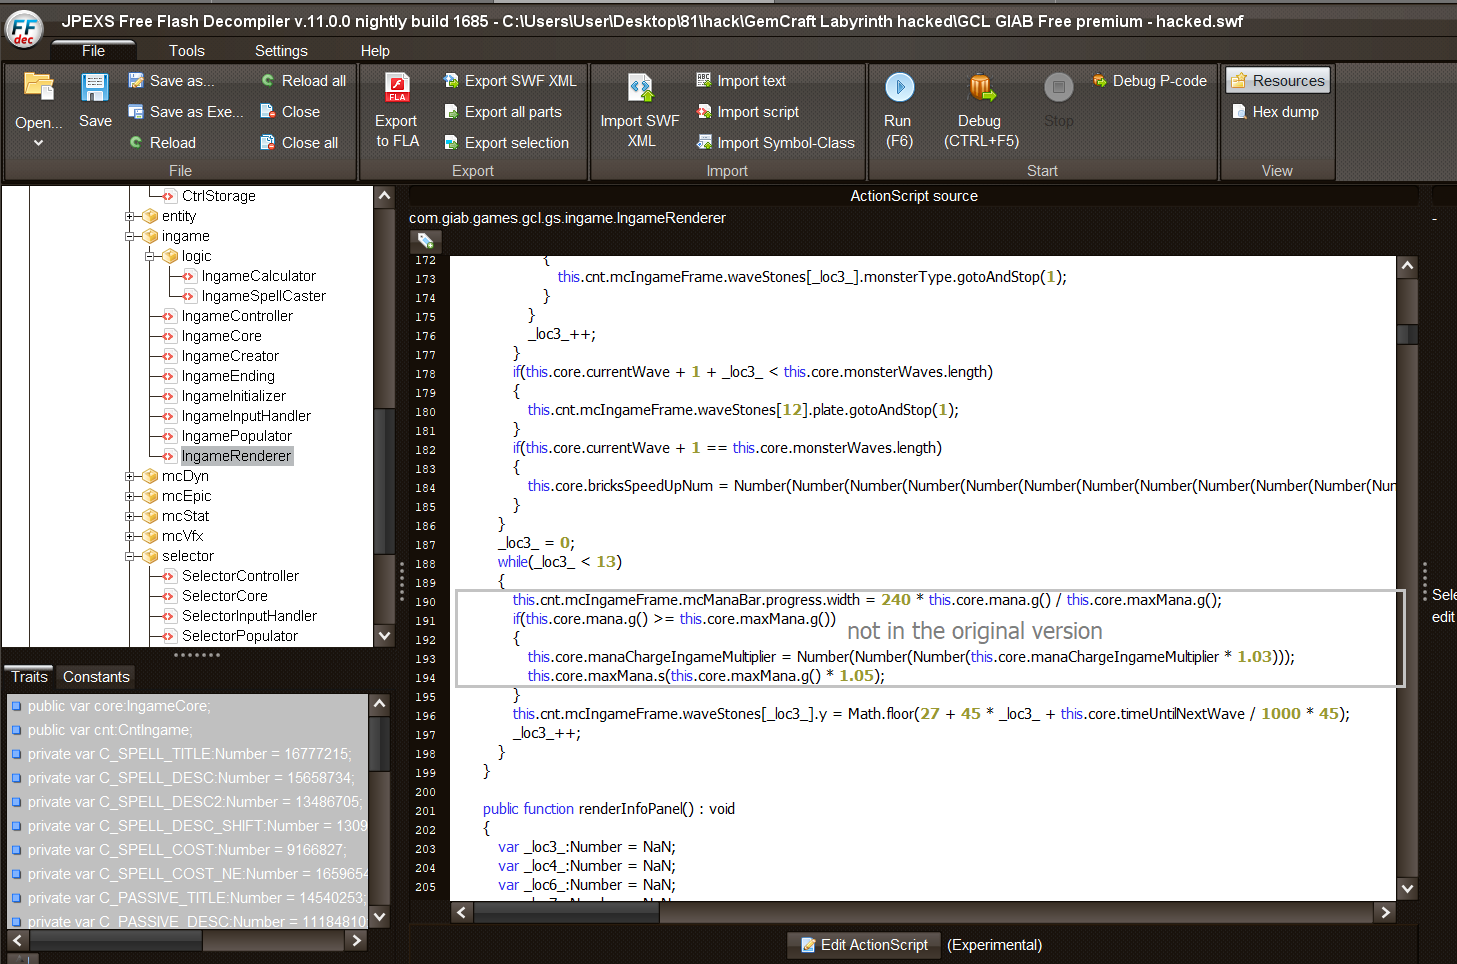Toggle Debug P-code option
Viewport: 1457px width, 964px height.
coord(1150,81)
